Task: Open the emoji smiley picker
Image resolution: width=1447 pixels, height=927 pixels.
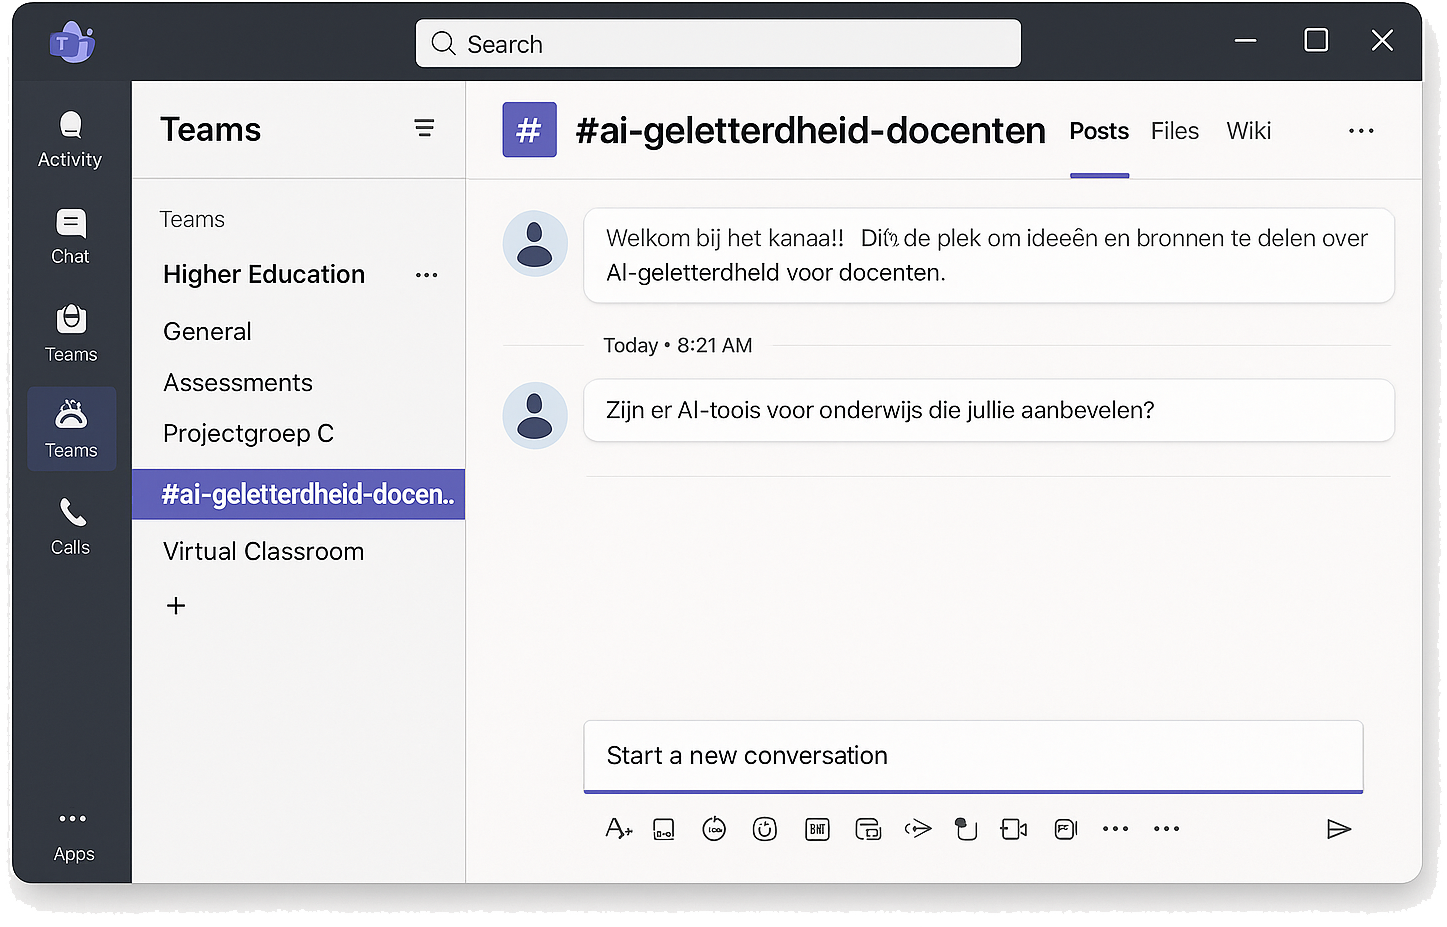Action: coord(765,829)
